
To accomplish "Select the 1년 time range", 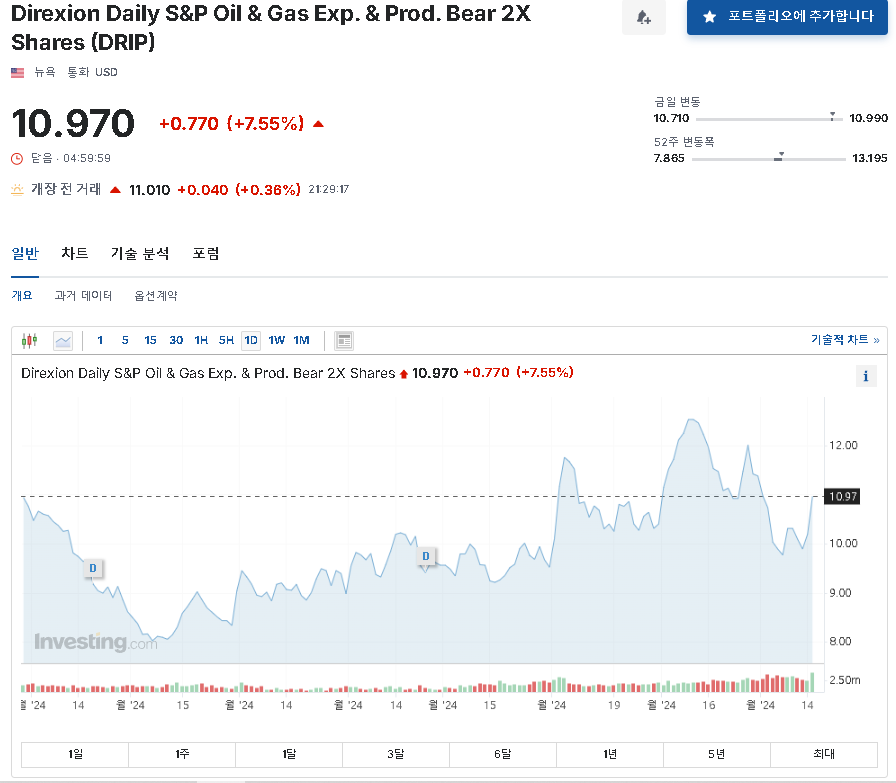I will tap(610, 754).
